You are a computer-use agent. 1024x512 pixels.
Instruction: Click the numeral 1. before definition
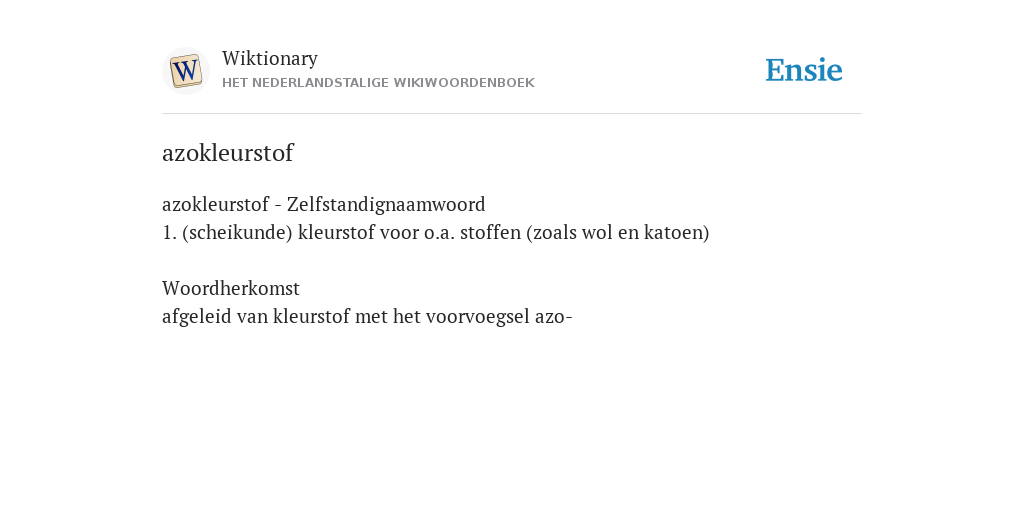click(169, 233)
